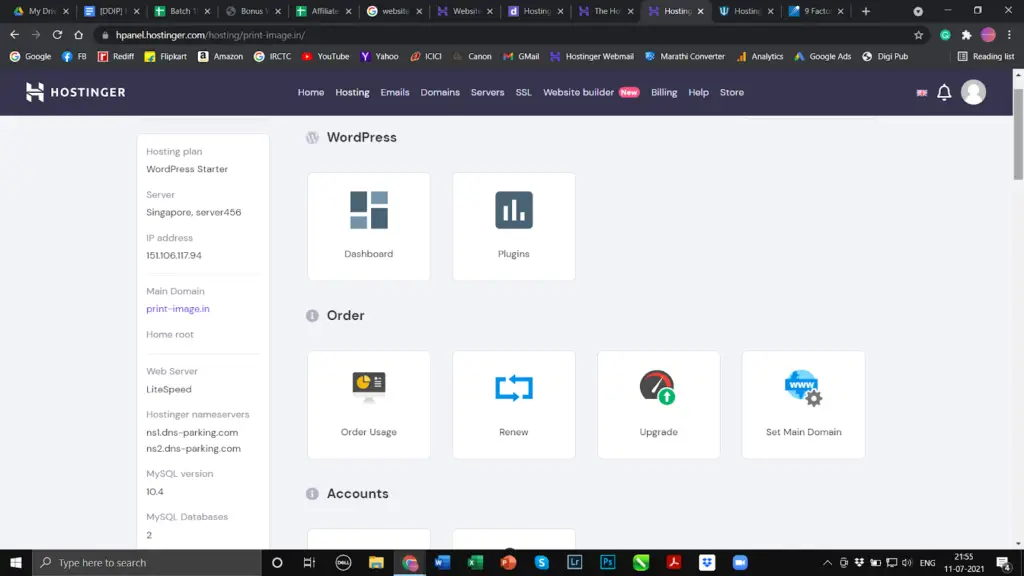Open the action center notifications

click(1003, 562)
